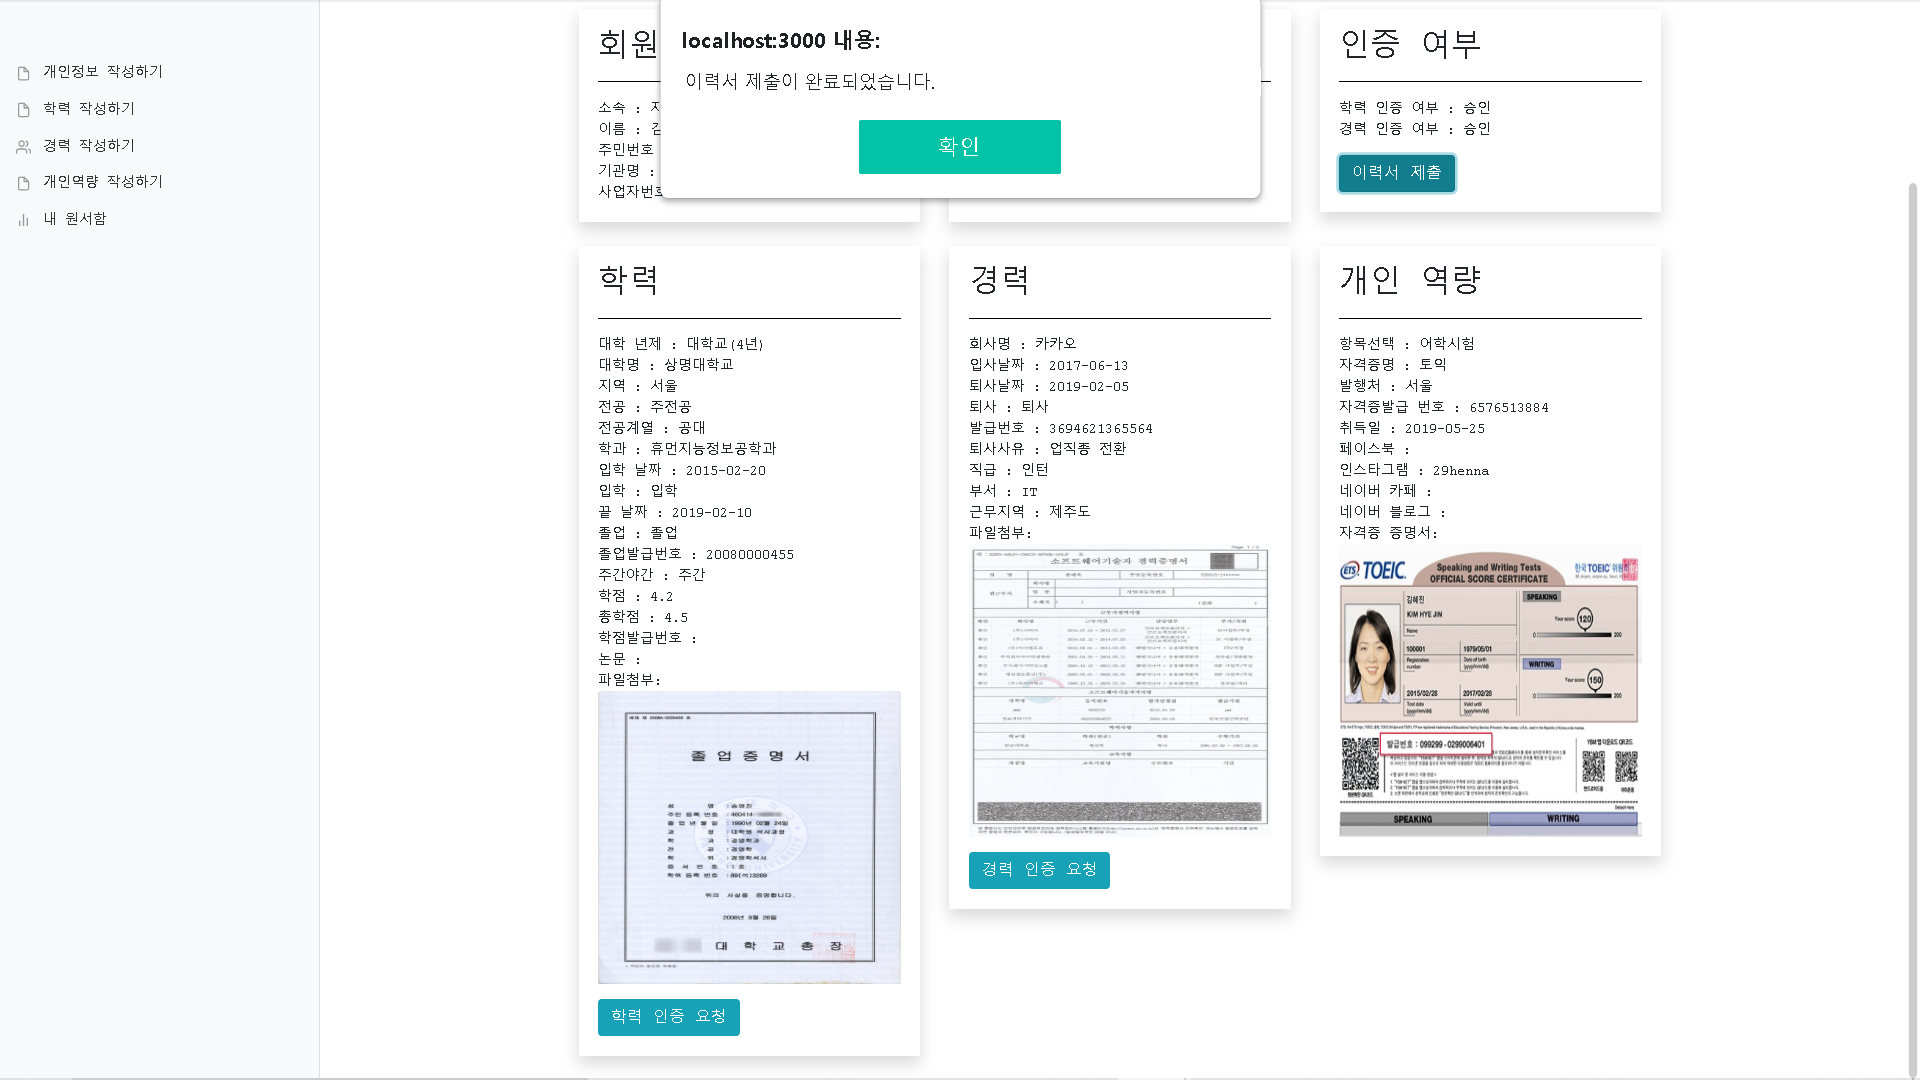
Task: Open the 졸업증명서 graduation certificate image
Action: (749, 837)
